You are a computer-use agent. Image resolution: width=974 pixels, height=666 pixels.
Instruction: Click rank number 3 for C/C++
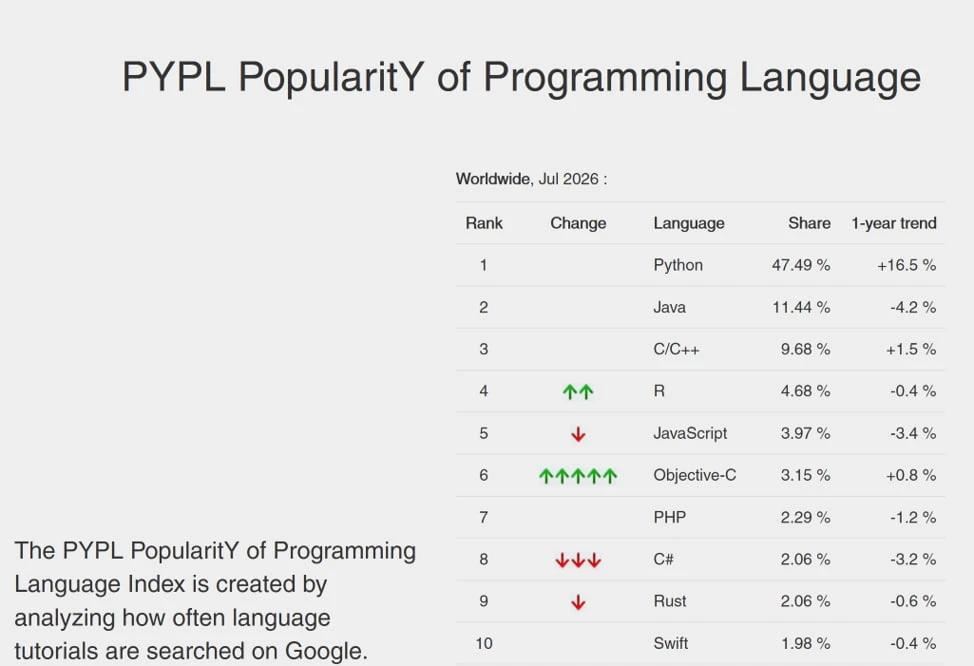coord(483,349)
